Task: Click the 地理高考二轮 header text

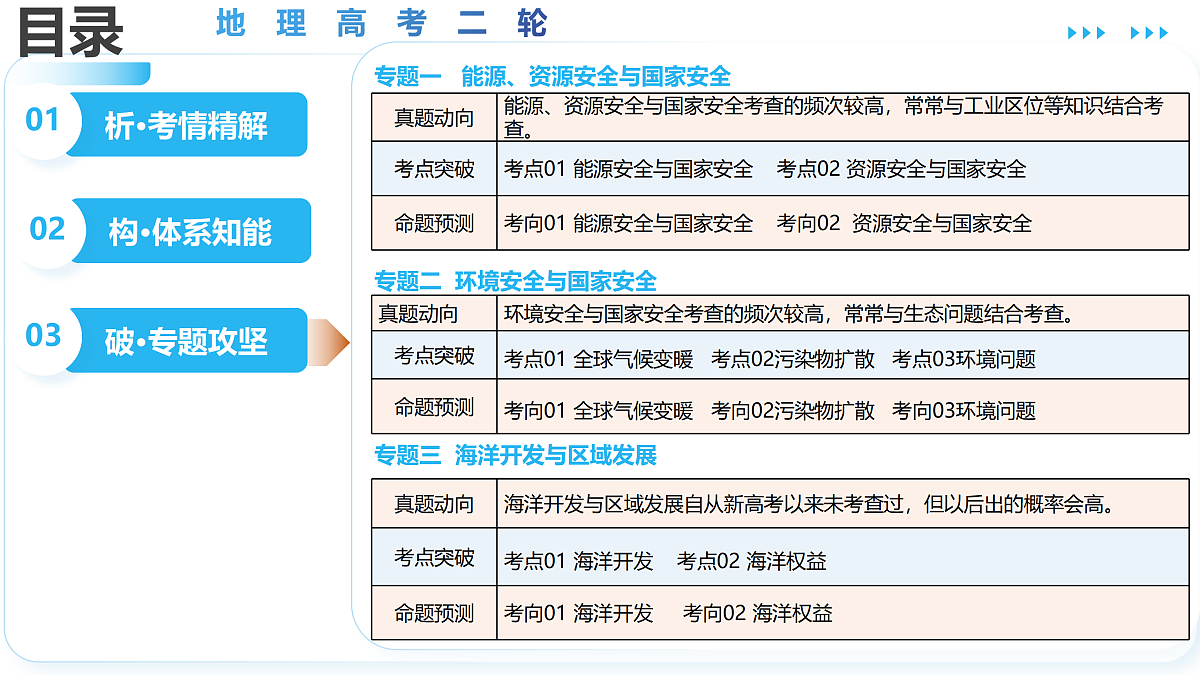Action: click(381, 23)
